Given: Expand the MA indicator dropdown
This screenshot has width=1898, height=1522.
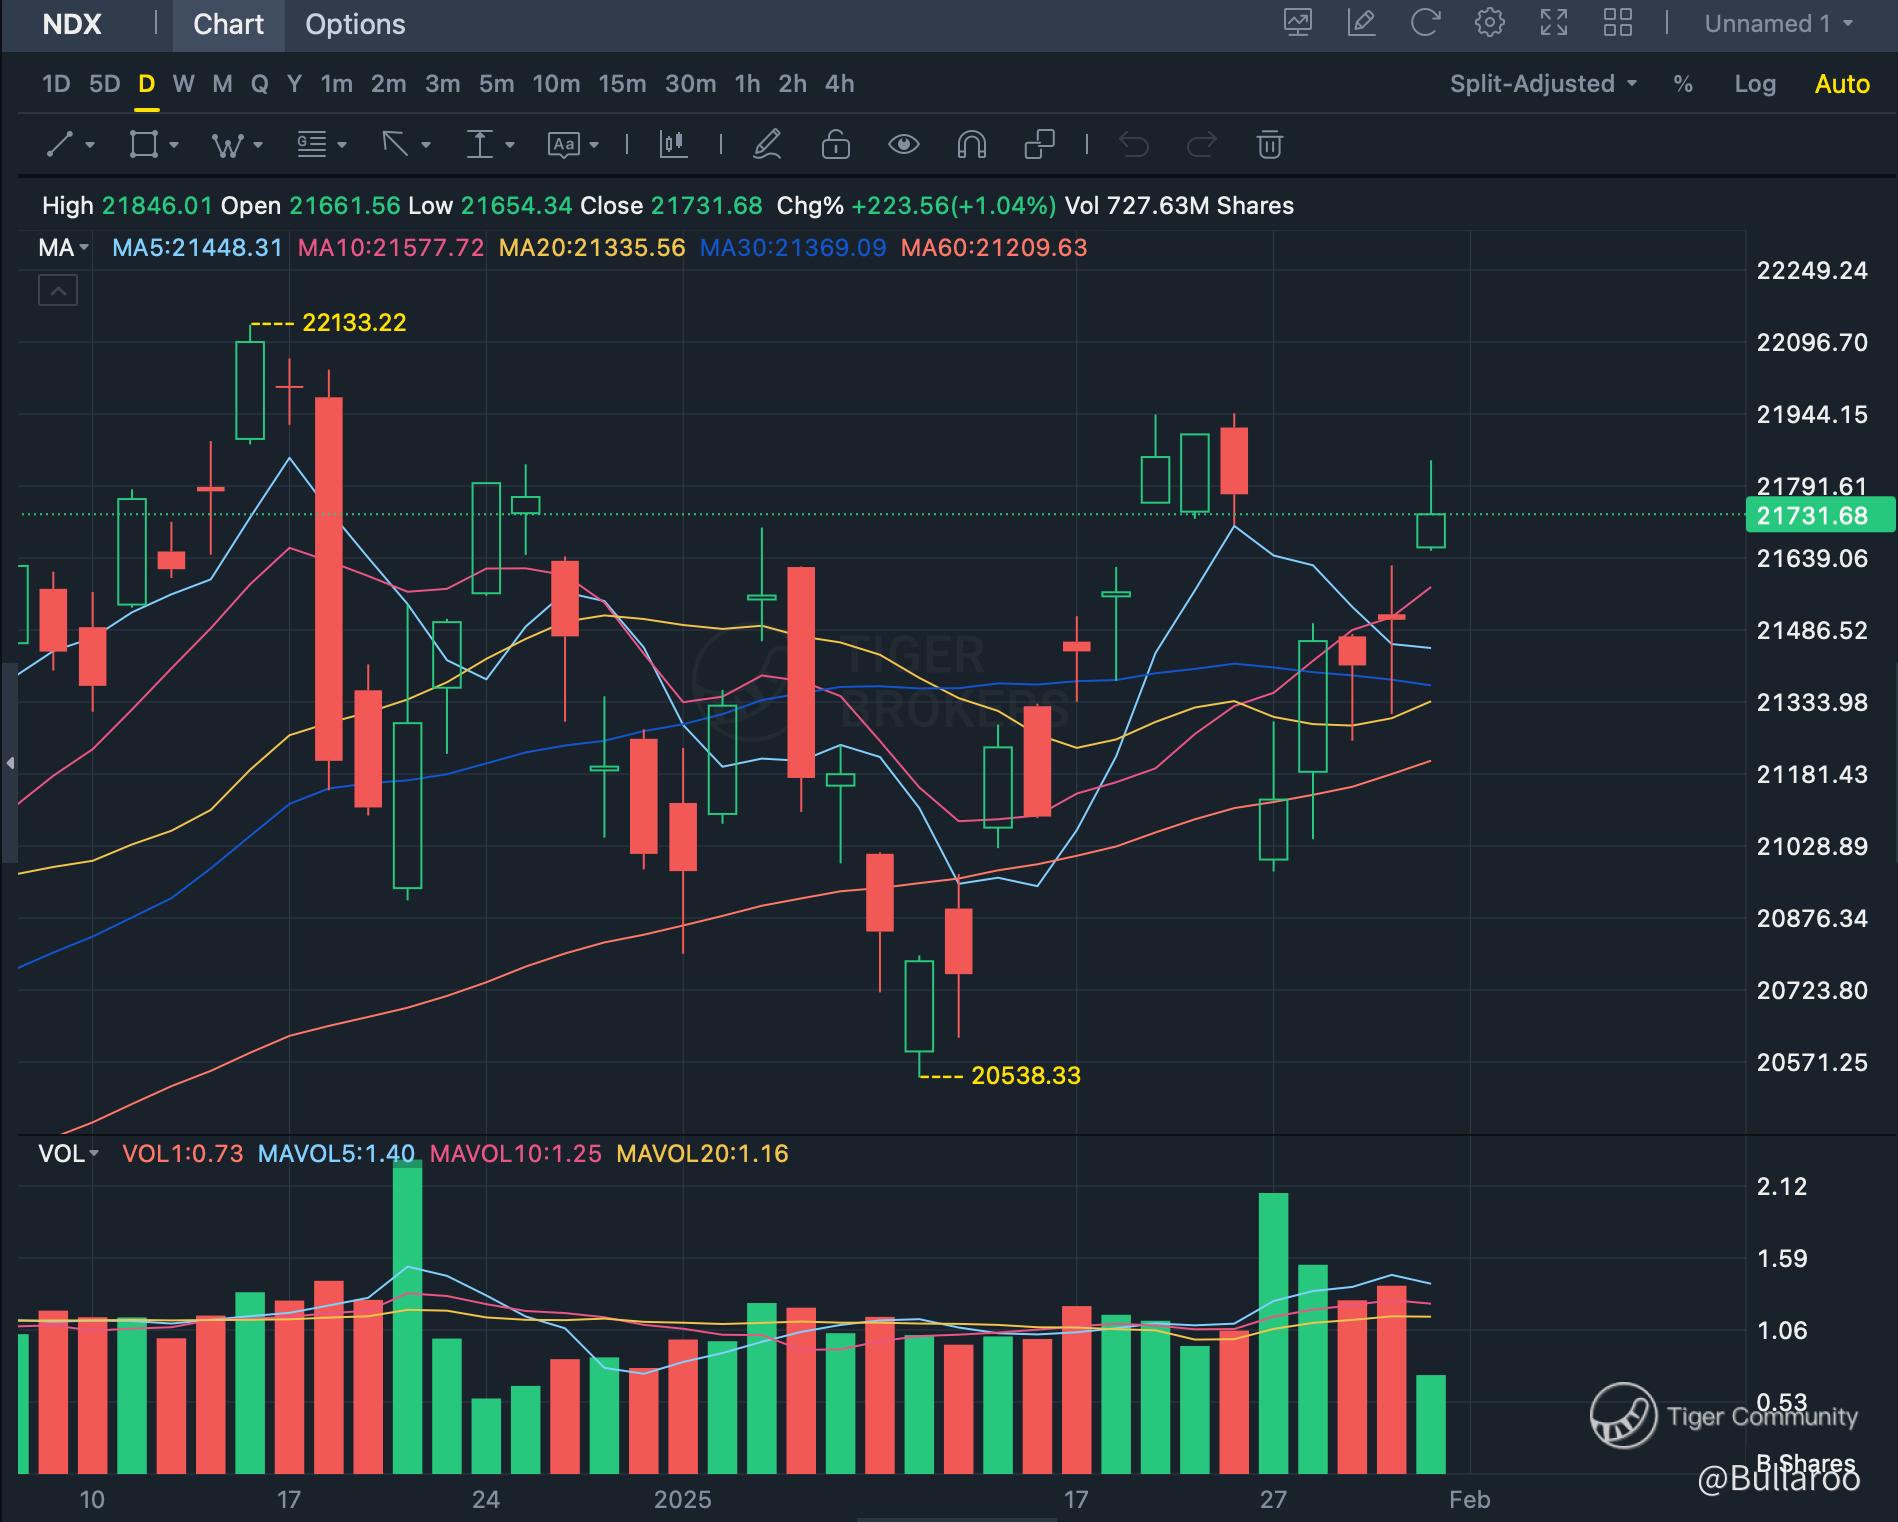Looking at the screenshot, I should point(63,248).
